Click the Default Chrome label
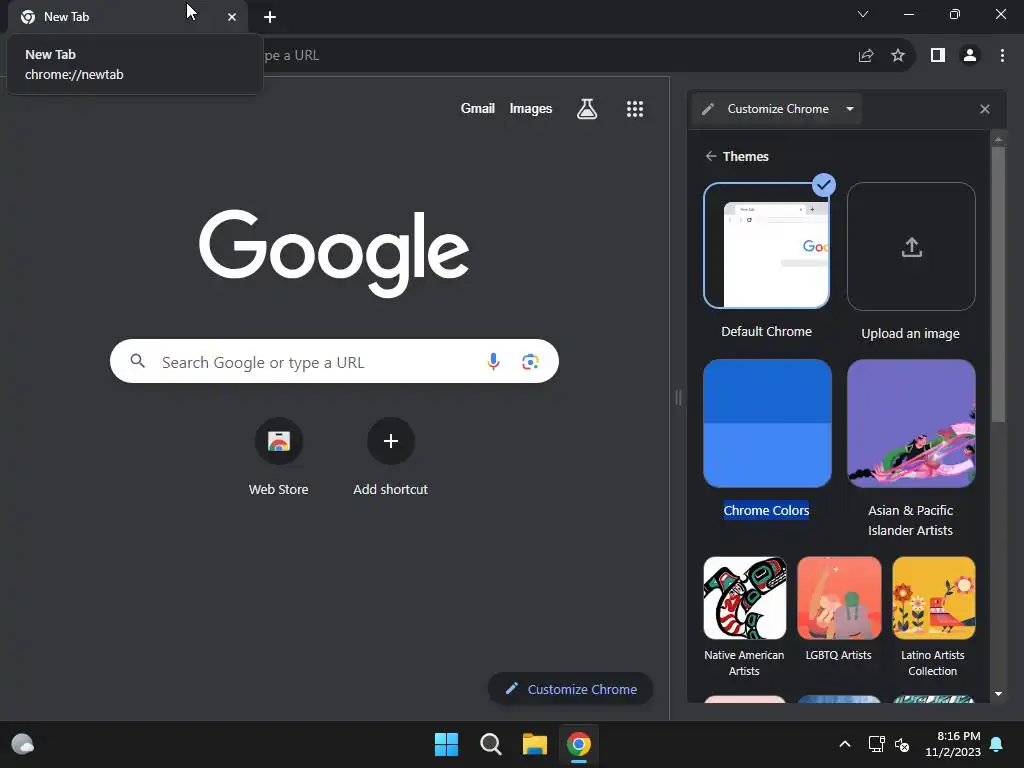Screen dimensions: 1024x768 [766, 331]
